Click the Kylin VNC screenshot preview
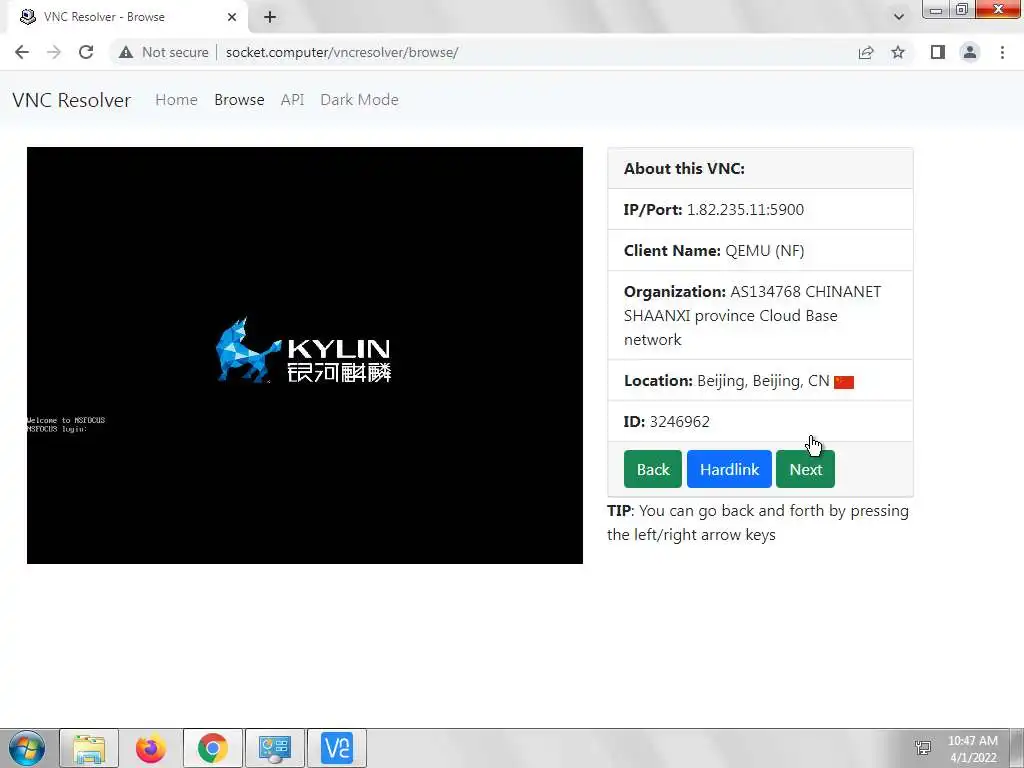Viewport: 1024px width, 768px height. [305, 355]
